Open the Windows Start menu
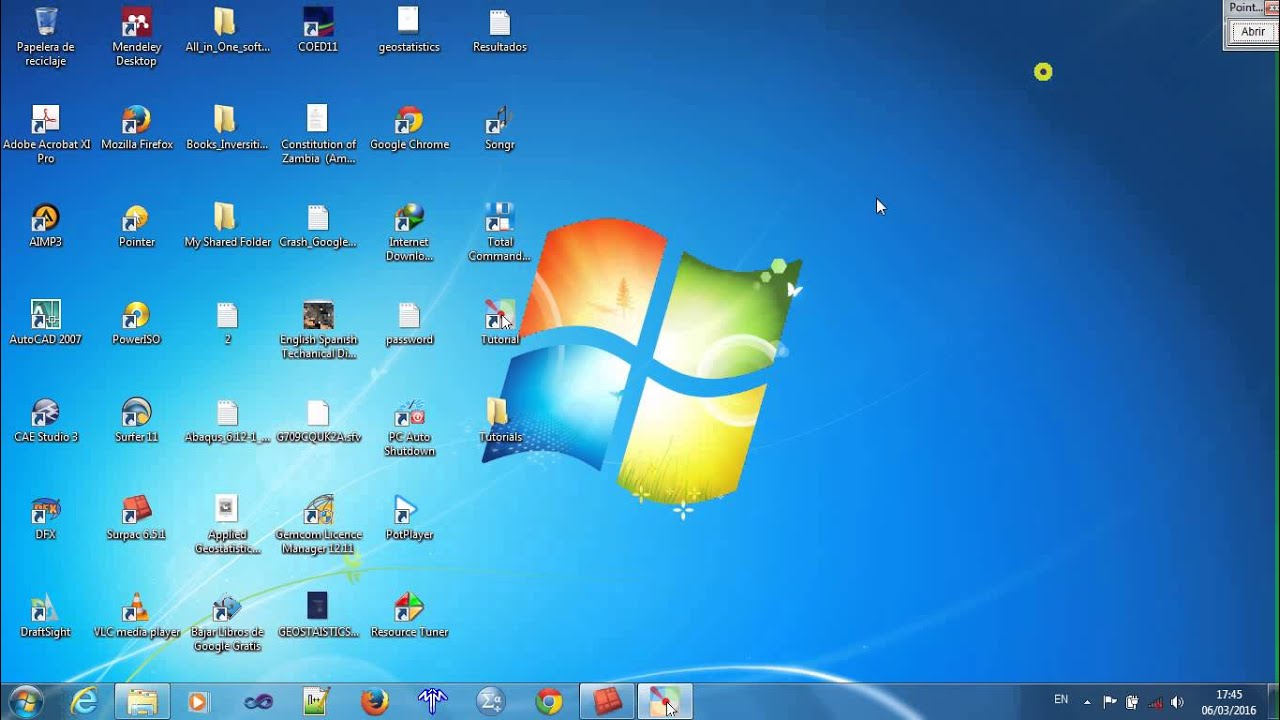The width and height of the screenshot is (1280, 720). click(25, 701)
